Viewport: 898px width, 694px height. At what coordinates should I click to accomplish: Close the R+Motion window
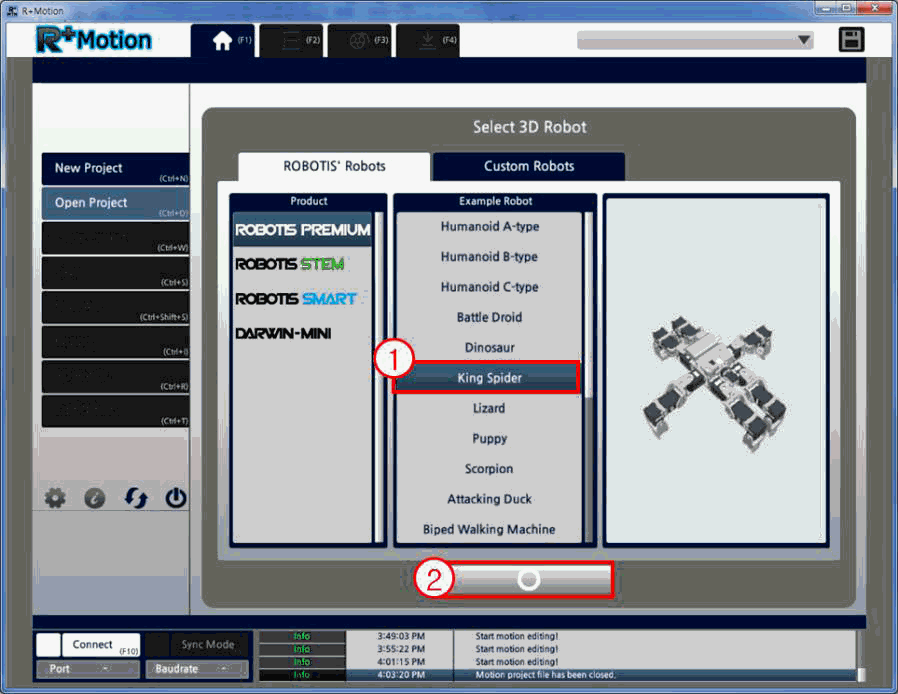click(875, 8)
